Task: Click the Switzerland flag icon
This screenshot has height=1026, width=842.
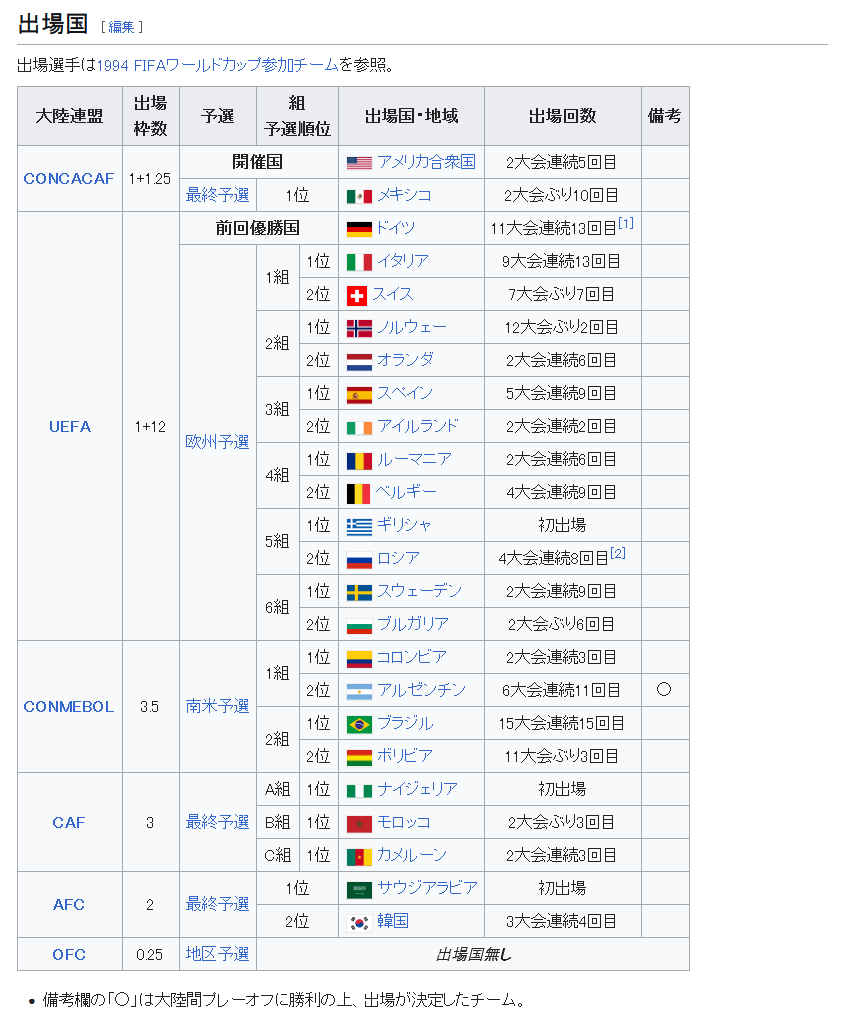Action: pos(357,296)
